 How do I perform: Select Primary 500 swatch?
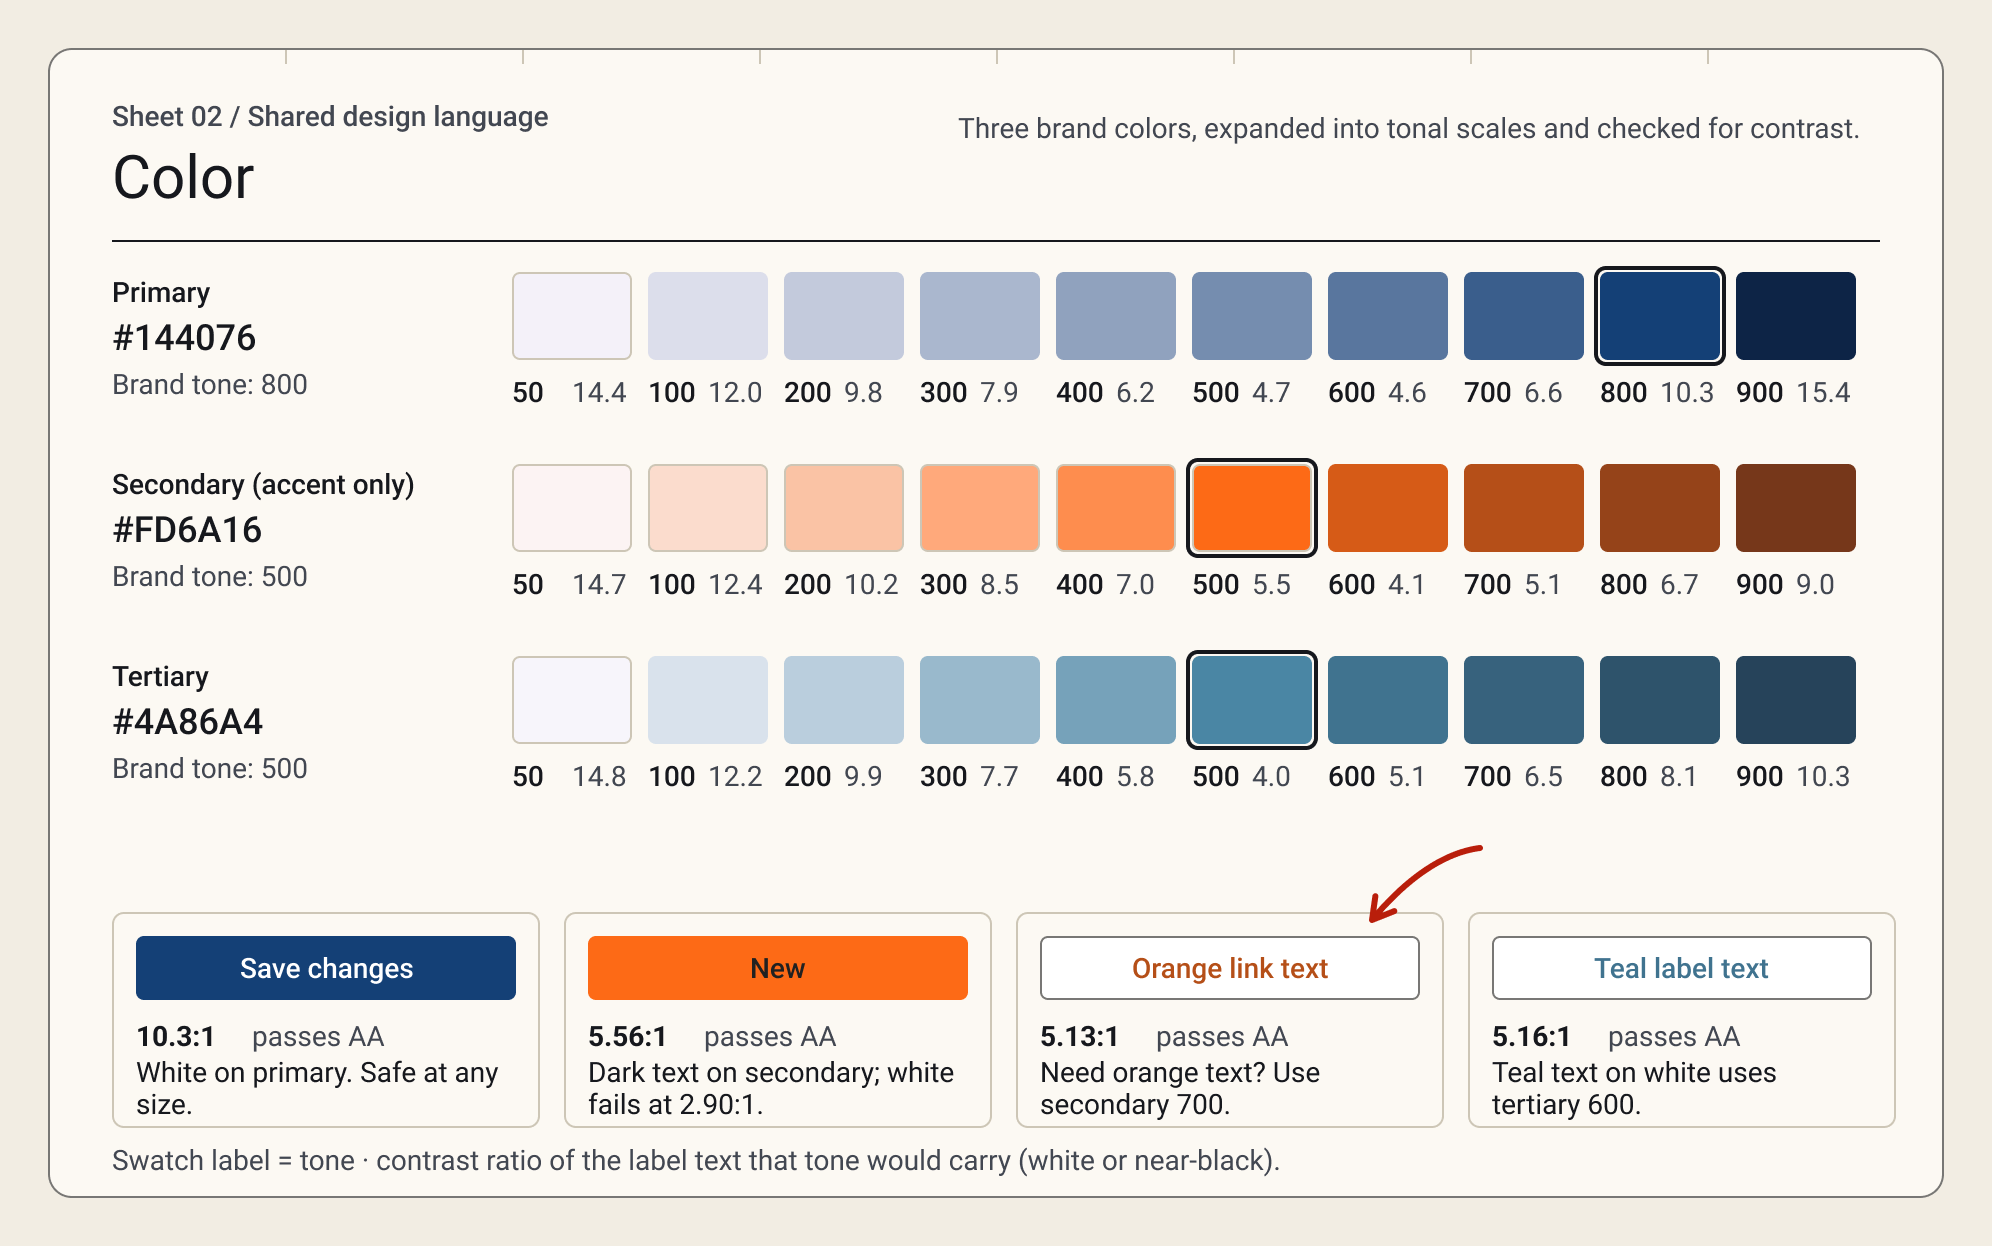1252,316
